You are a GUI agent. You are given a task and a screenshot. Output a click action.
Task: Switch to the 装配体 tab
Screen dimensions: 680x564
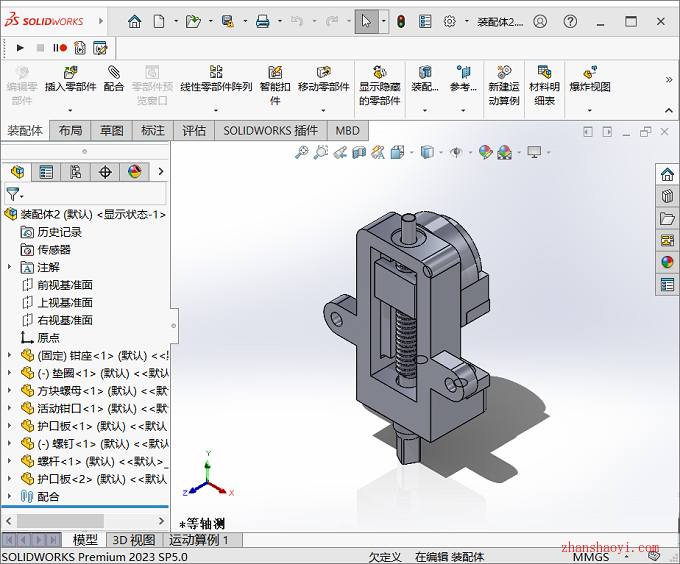[x=25, y=130]
